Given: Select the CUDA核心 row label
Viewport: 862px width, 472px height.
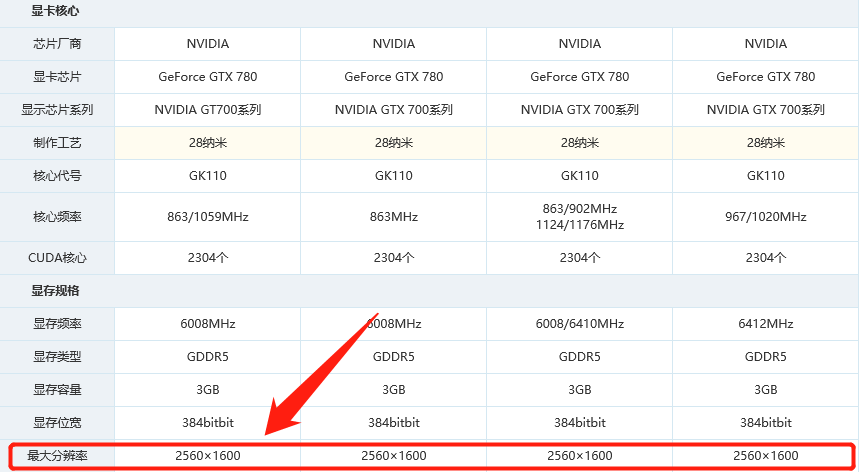Looking at the screenshot, I should [x=57, y=258].
